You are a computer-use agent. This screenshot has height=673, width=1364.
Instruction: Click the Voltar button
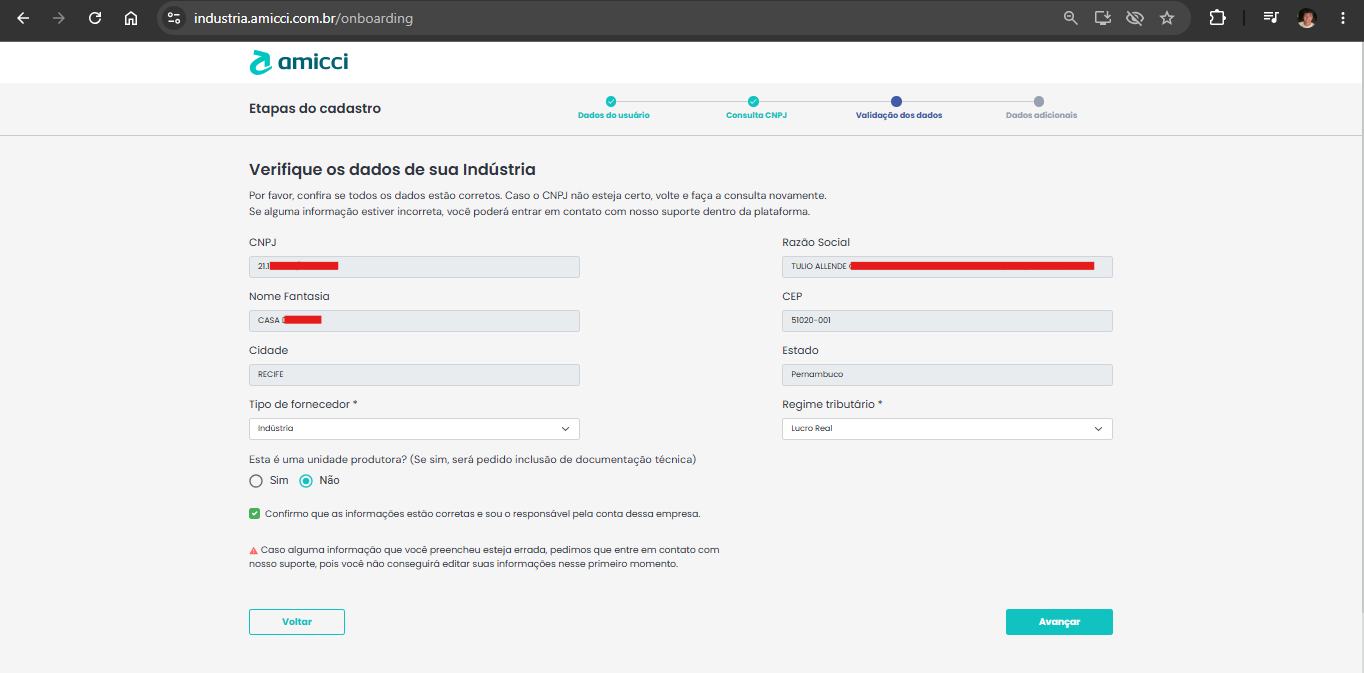[x=297, y=622]
